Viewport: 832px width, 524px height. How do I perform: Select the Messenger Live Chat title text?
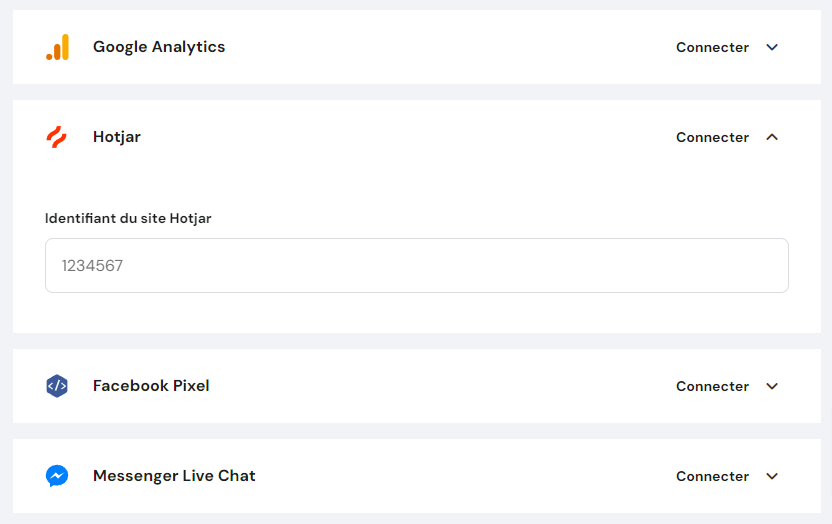[174, 476]
